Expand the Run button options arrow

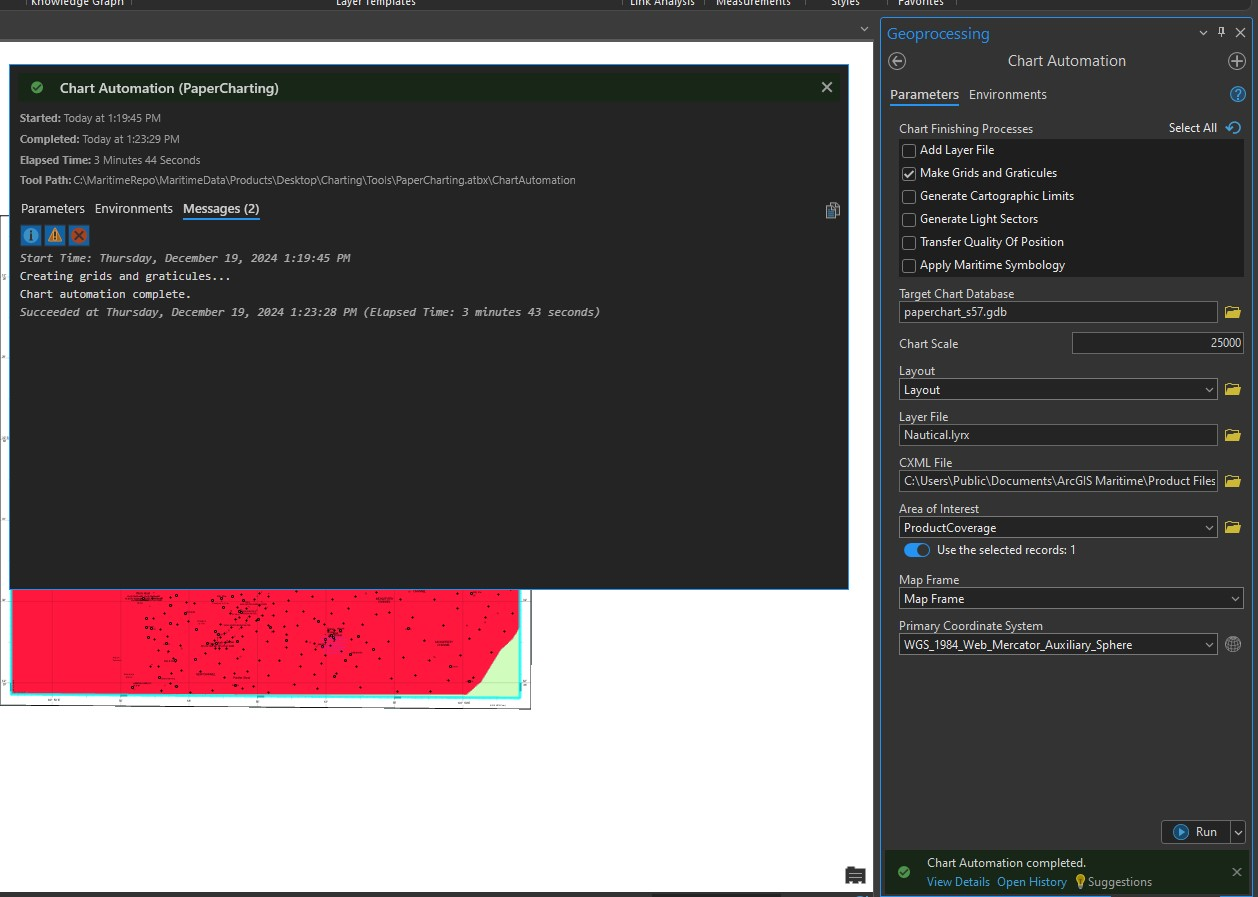(x=1237, y=831)
